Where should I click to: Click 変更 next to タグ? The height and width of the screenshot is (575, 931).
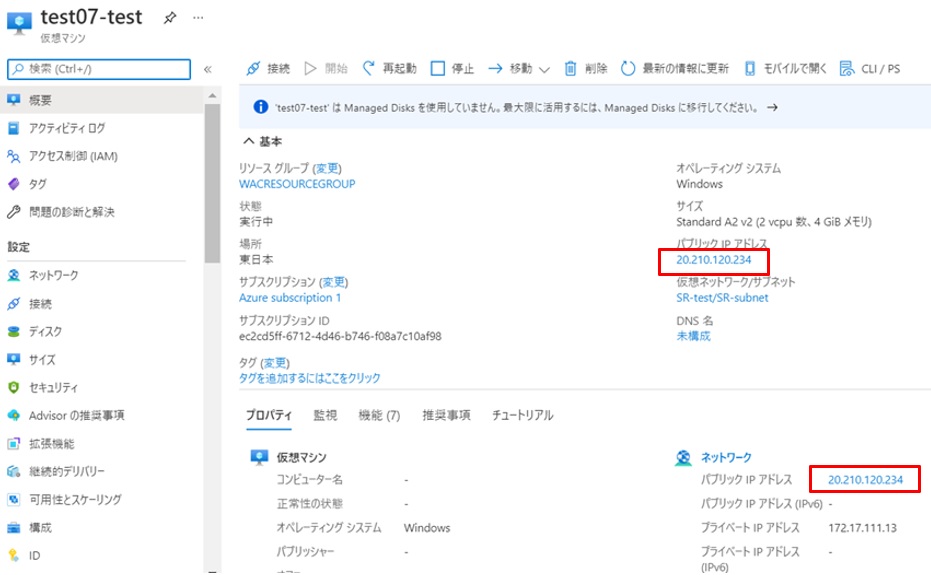[x=275, y=362]
